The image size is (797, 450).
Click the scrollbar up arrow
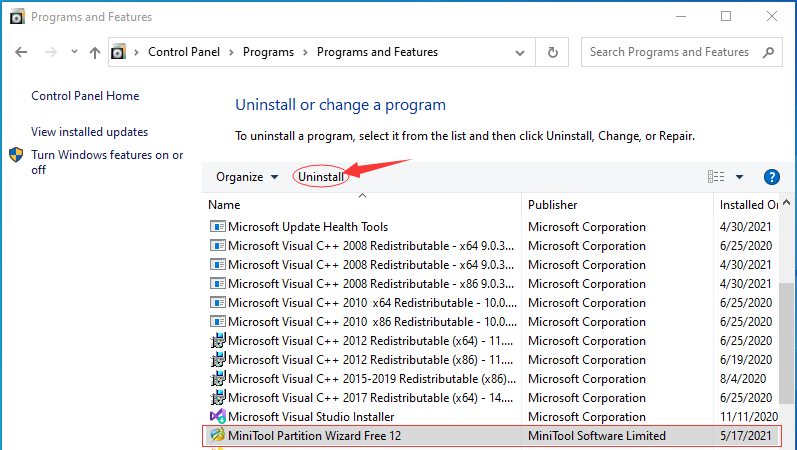coord(786,202)
